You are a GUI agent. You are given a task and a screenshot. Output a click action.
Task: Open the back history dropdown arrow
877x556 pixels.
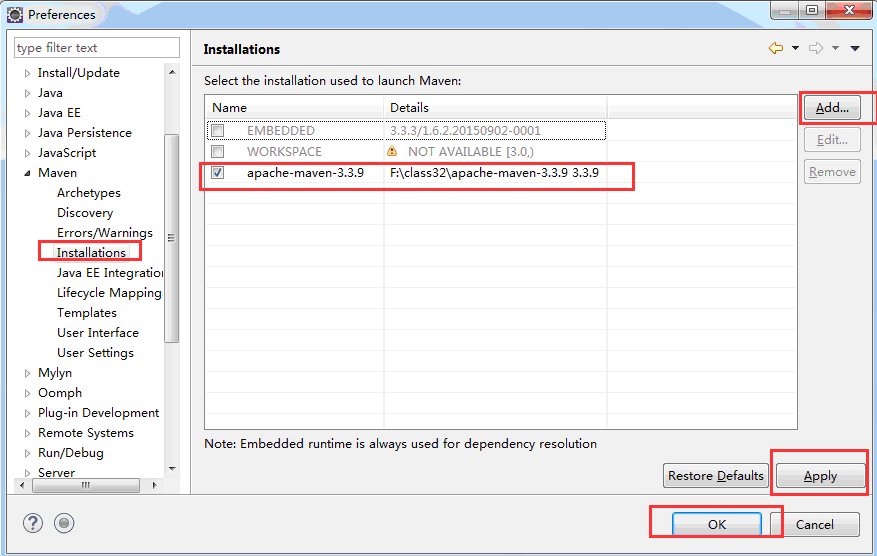[x=795, y=48]
